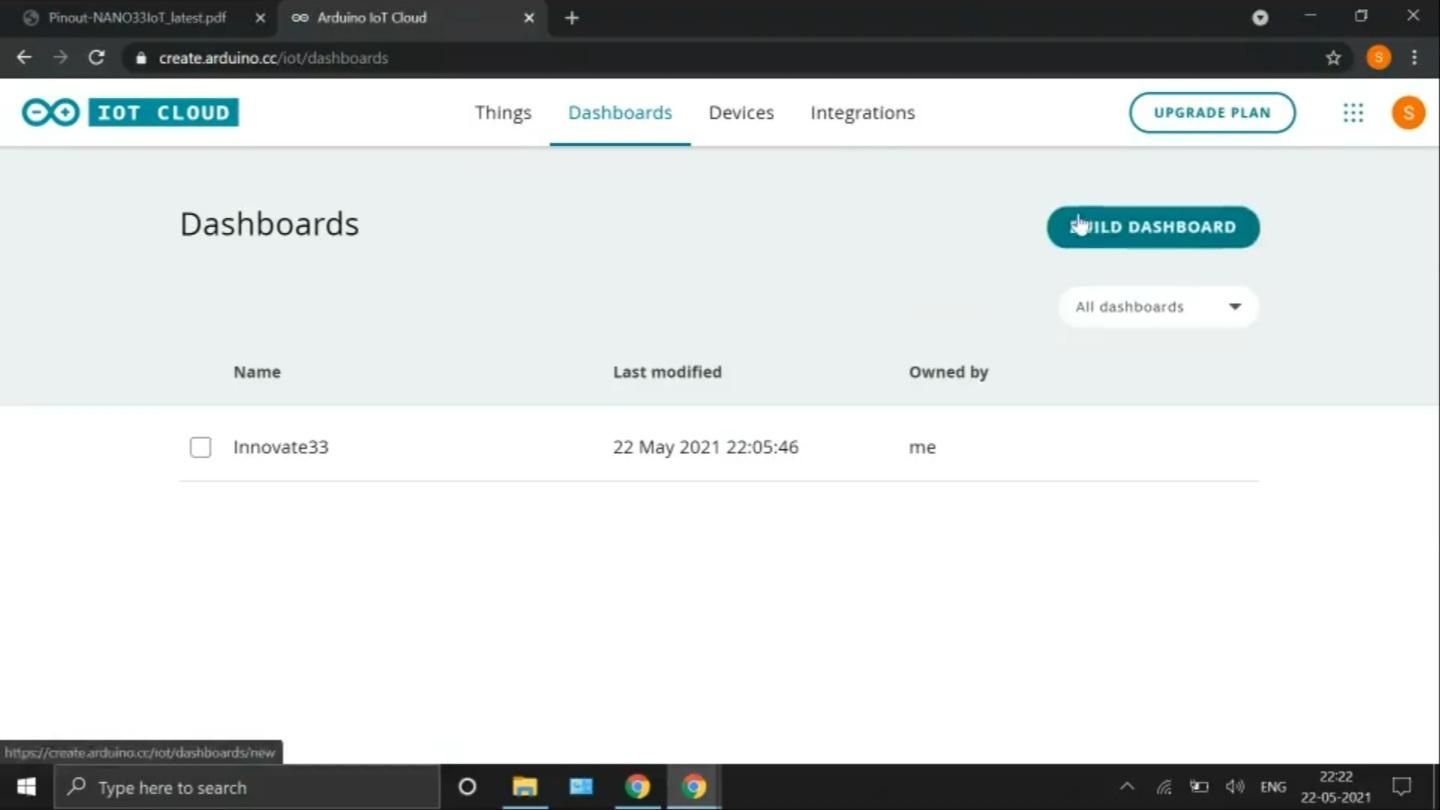Click ENG to switch input language
Viewport: 1440px width, 810px height.
(1272, 787)
